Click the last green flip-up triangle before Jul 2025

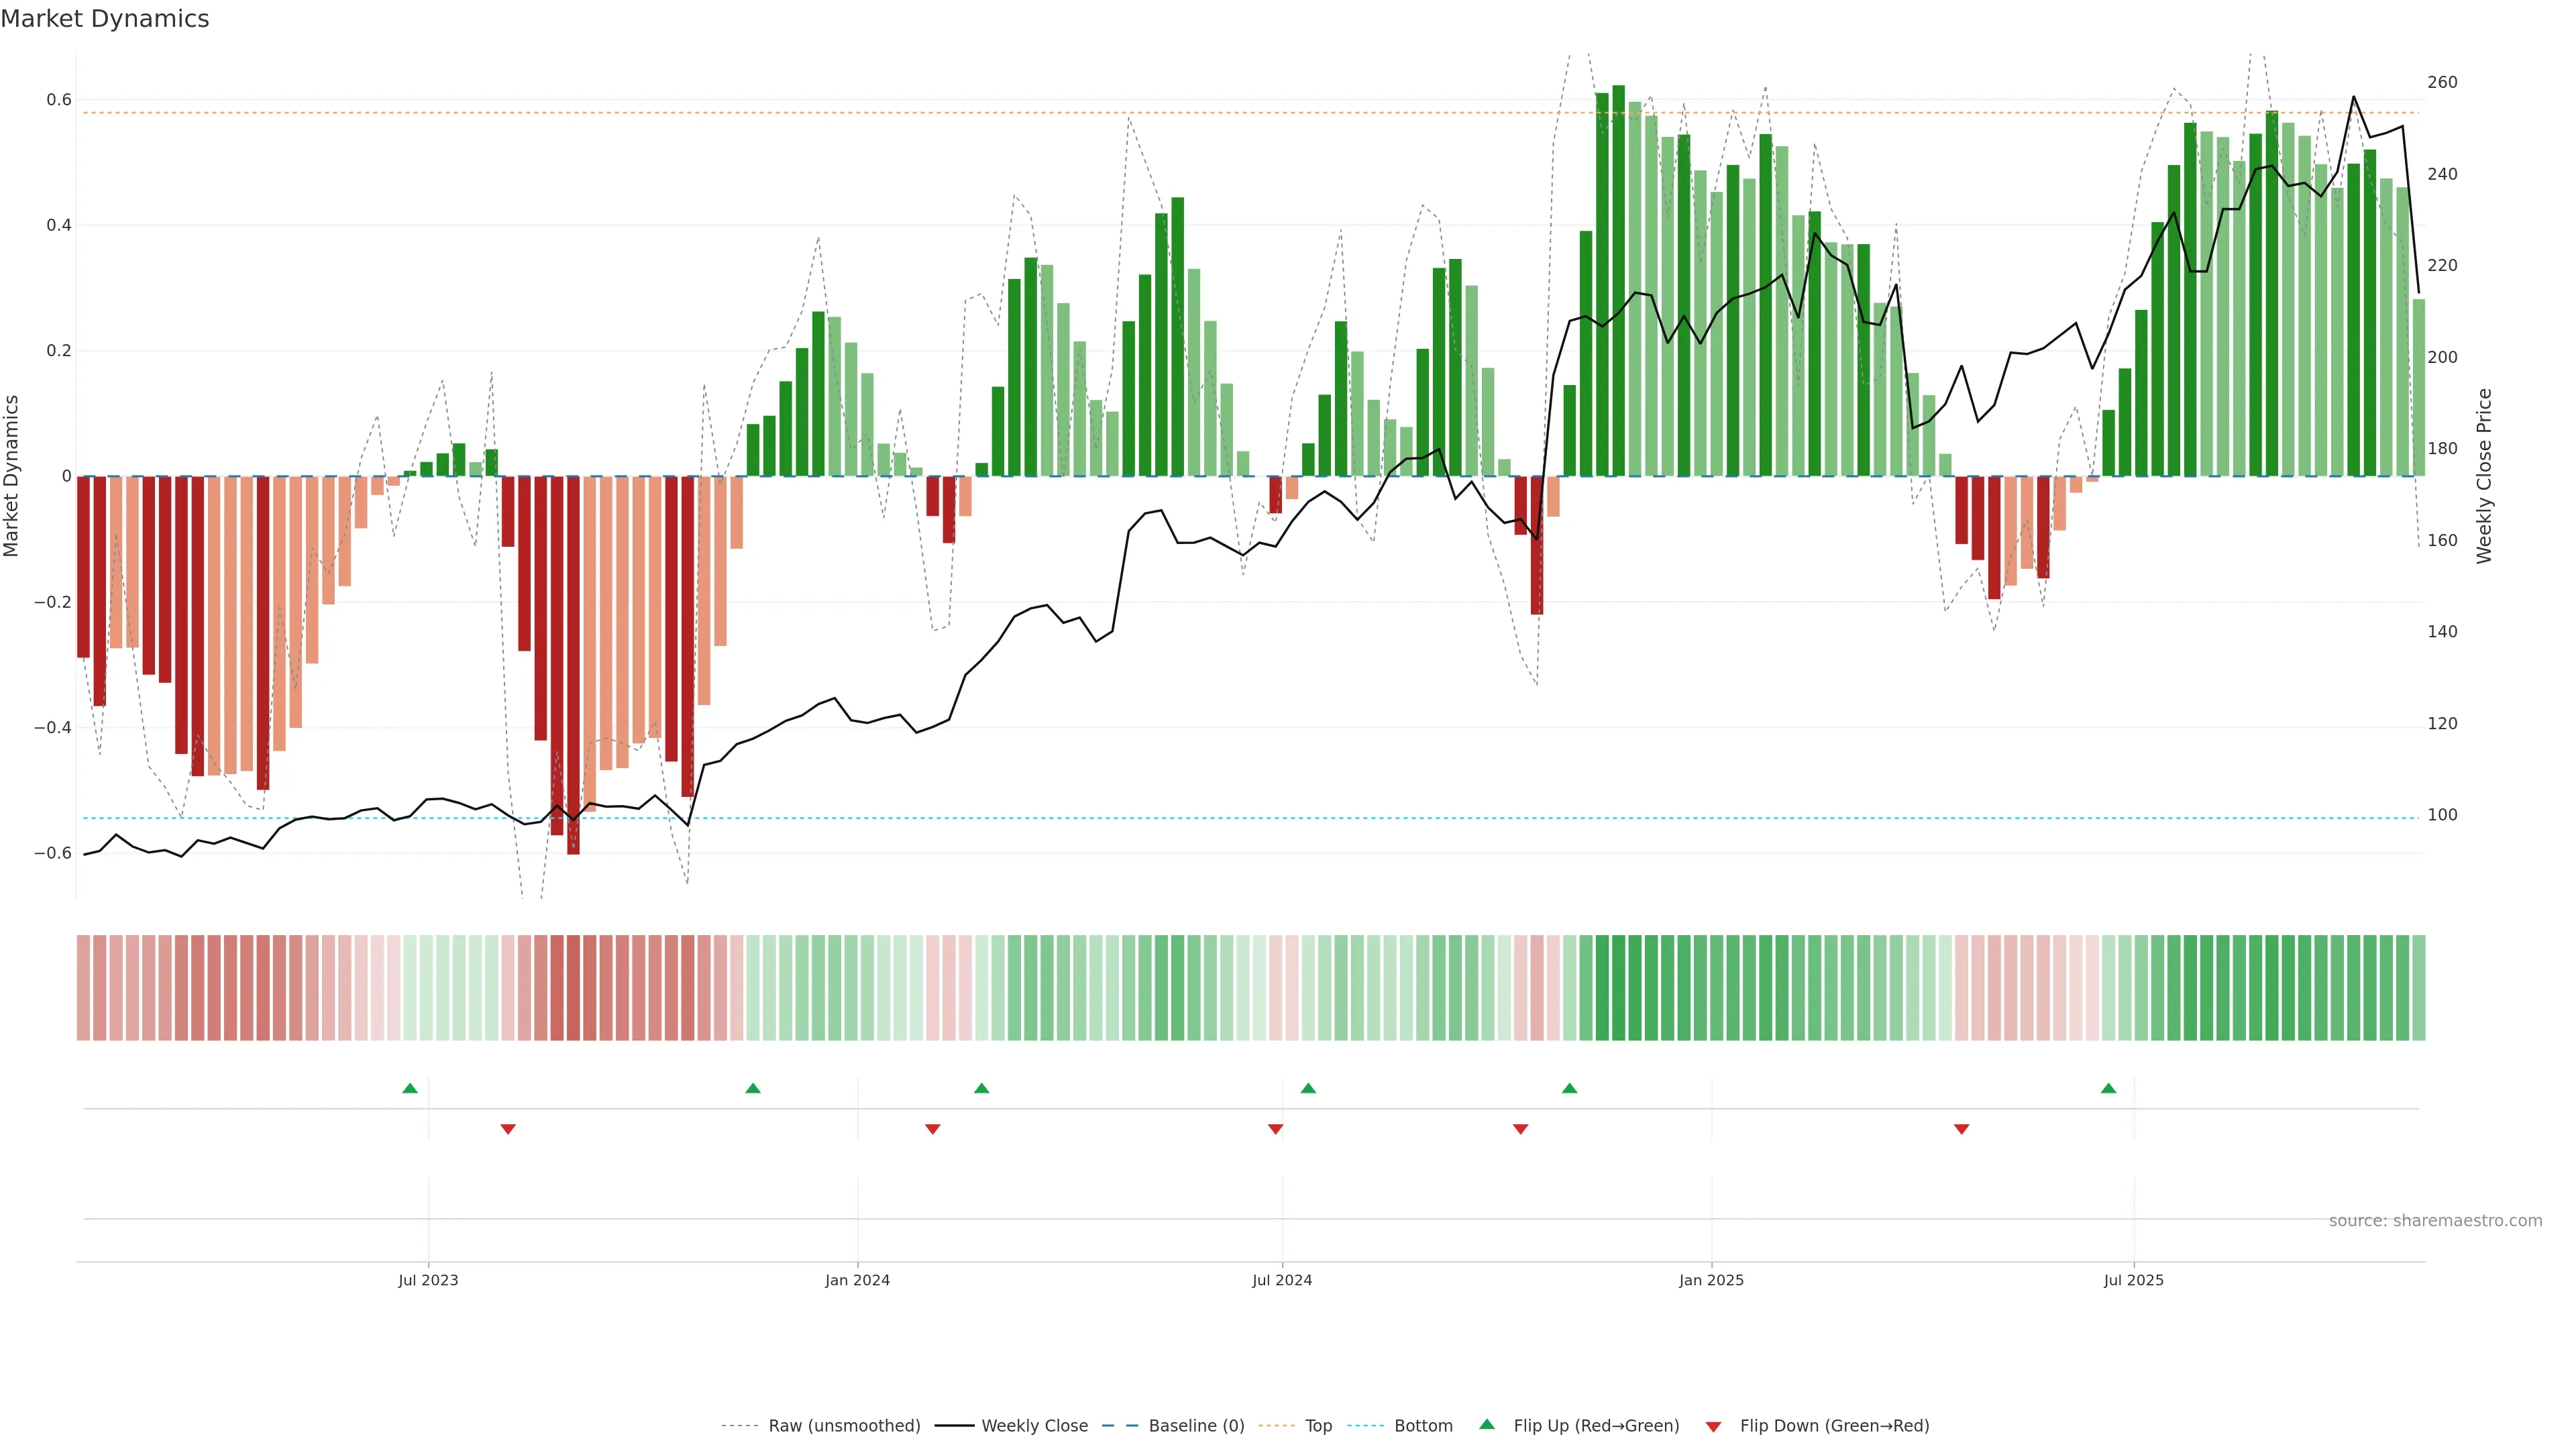tap(2108, 1088)
